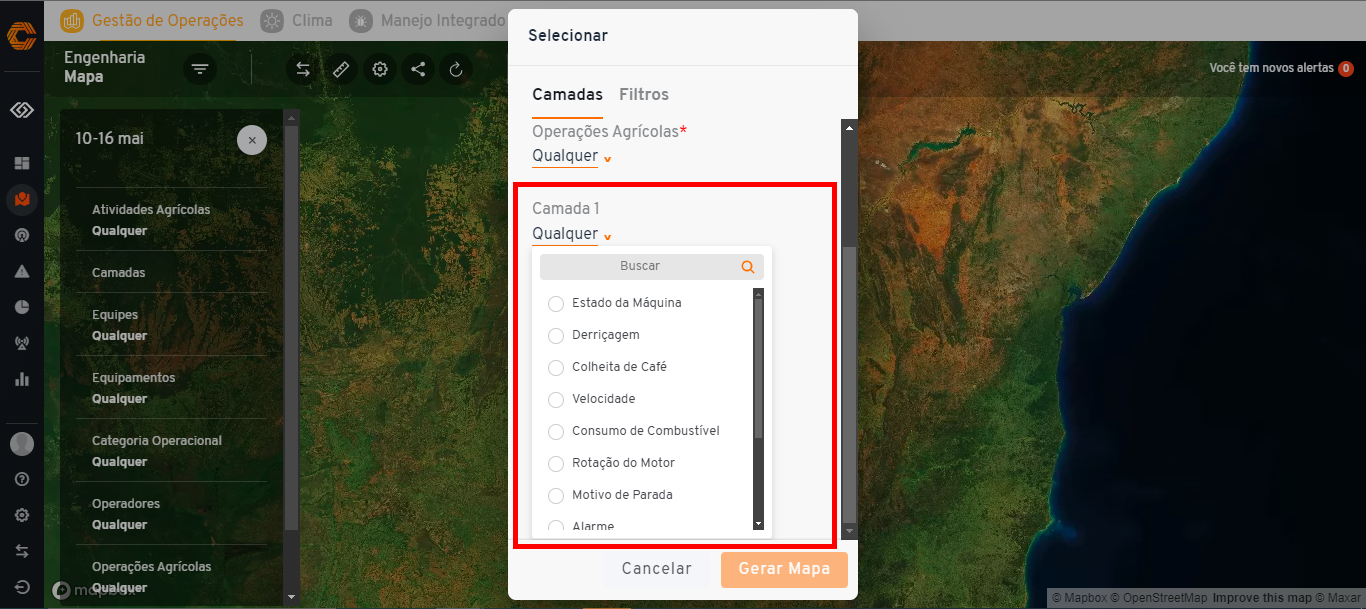Open settings gear in the left sidebar
Screen dimensions: 1366x609
point(22,515)
